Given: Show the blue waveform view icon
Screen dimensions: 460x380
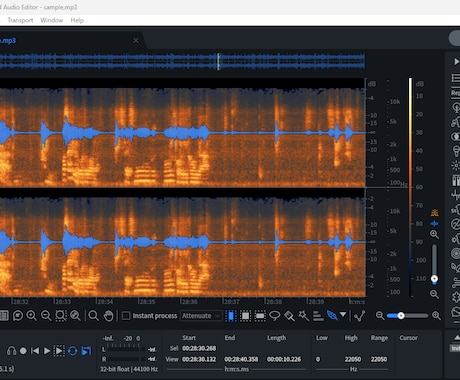Looking at the screenshot, I should click(434, 224).
